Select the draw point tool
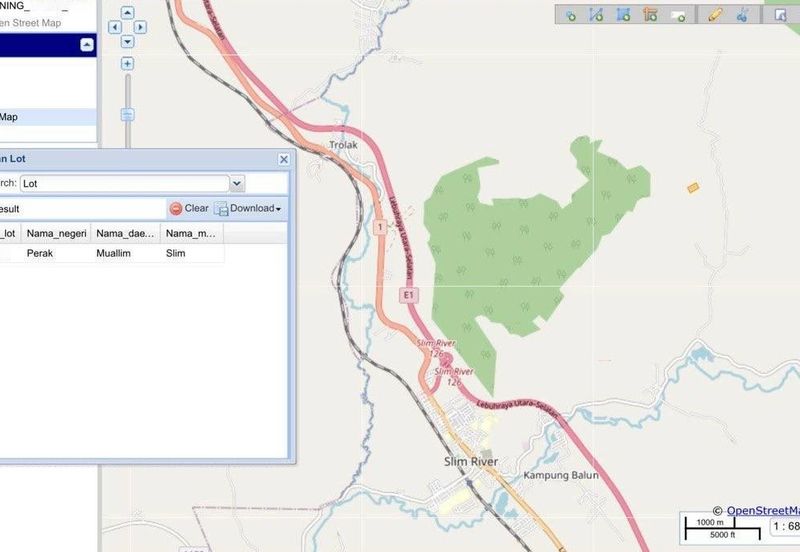 point(570,15)
